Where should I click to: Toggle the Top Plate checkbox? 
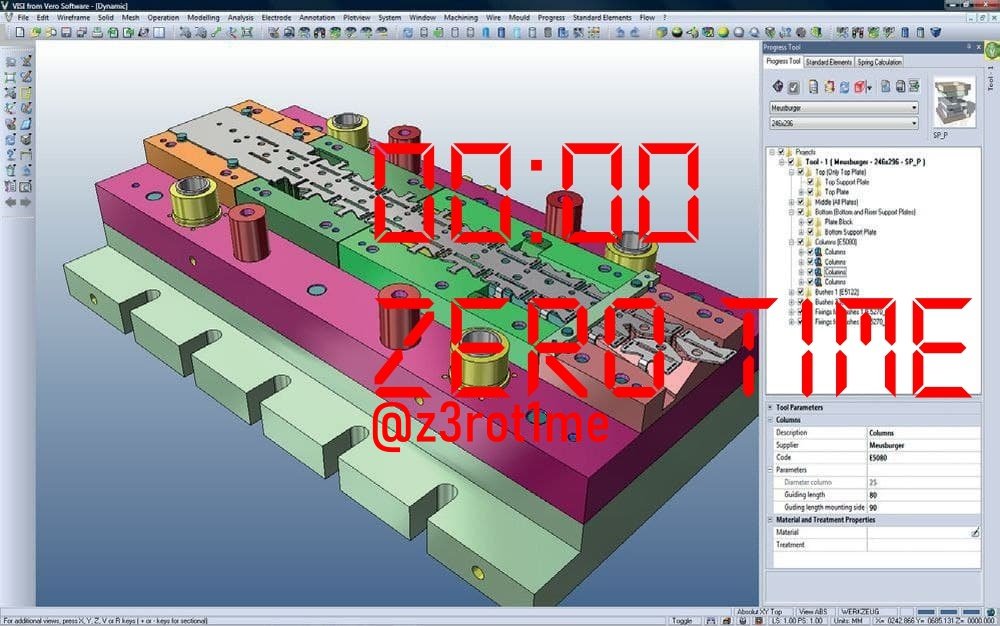(x=811, y=192)
